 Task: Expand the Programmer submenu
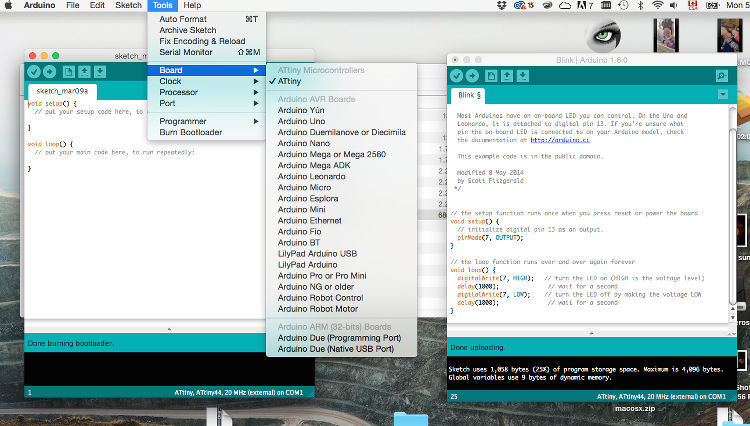(x=207, y=121)
